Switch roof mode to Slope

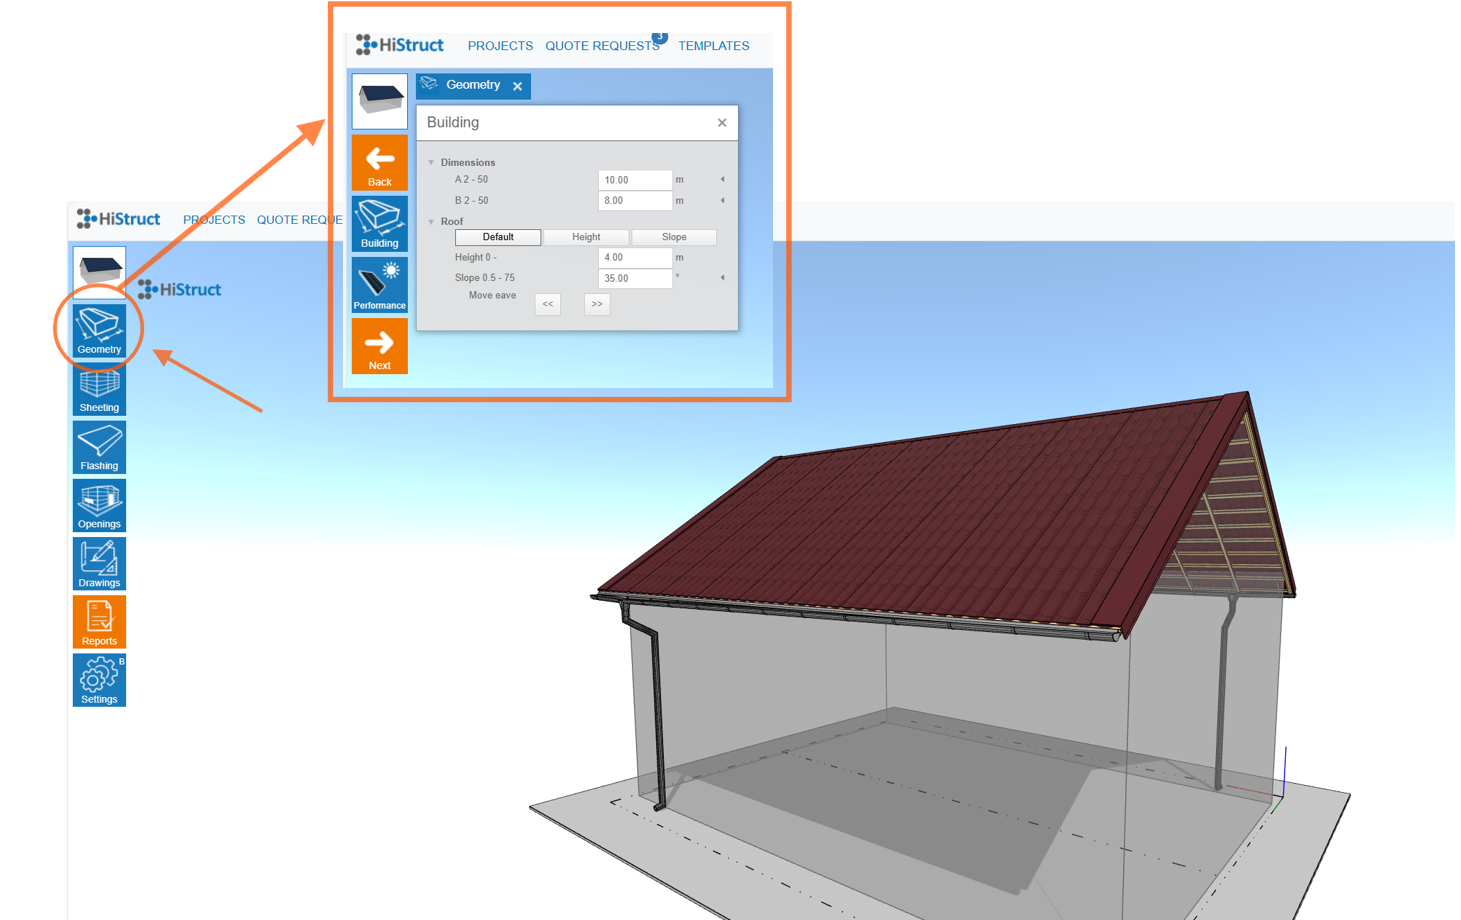click(674, 238)
